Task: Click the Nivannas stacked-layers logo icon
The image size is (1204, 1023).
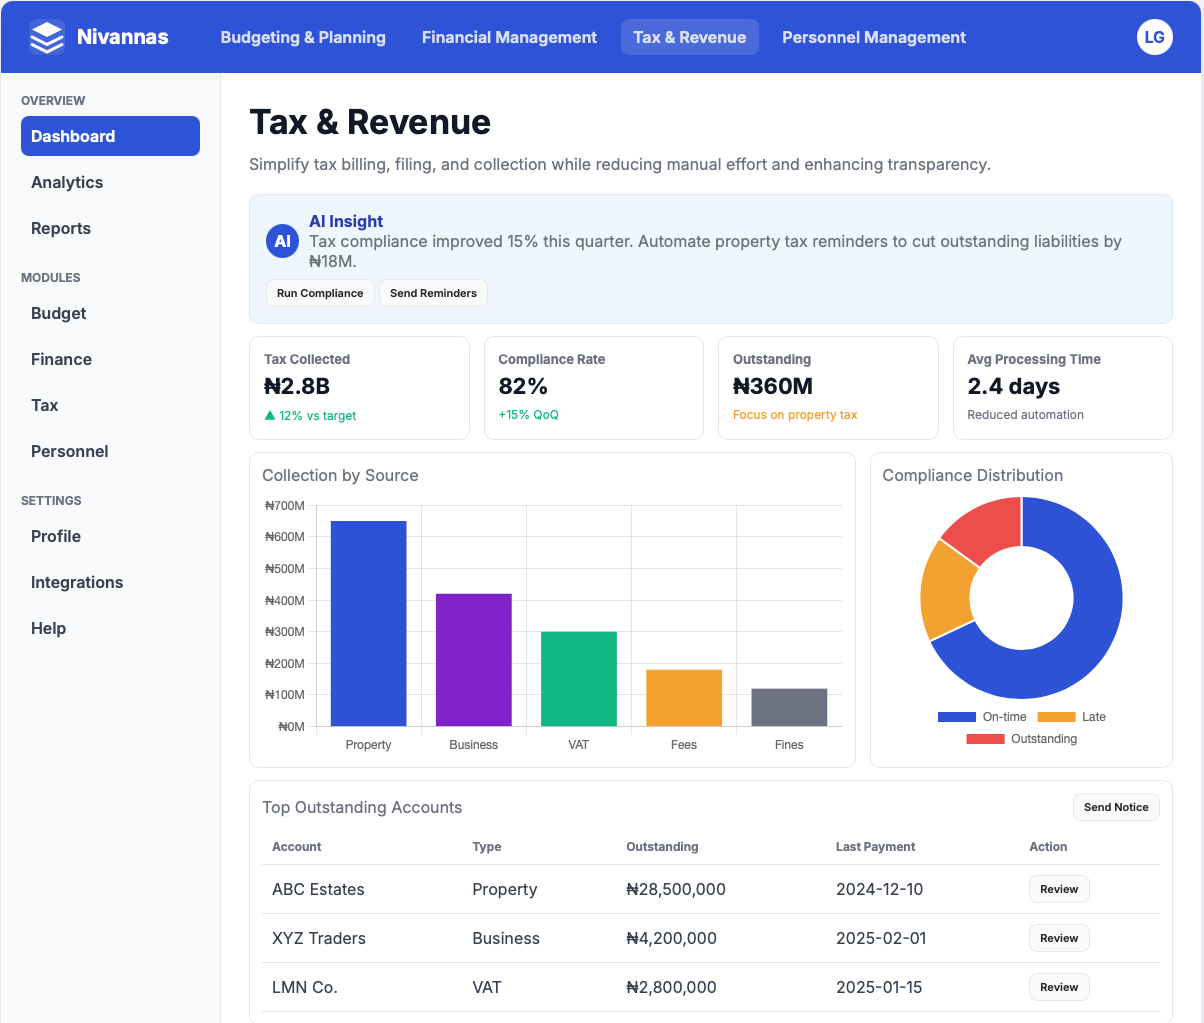Action: (47, 37)
